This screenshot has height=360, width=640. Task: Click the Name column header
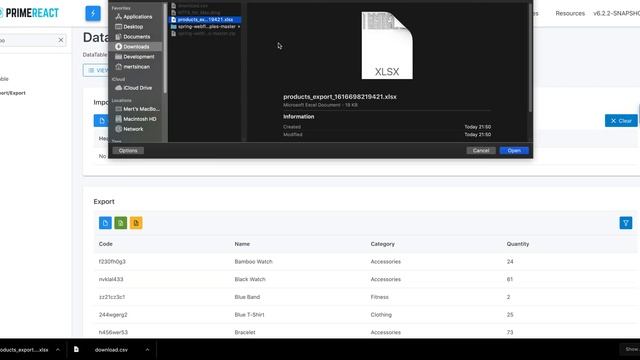(x=242, y=244)
